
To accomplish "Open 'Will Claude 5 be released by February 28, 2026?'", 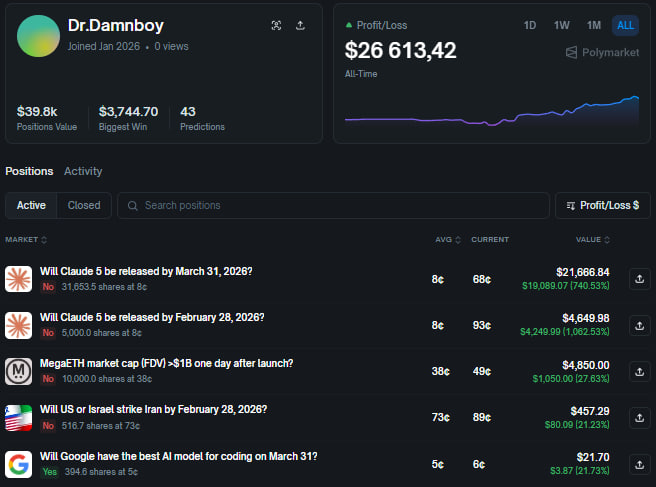I will 152,318.
